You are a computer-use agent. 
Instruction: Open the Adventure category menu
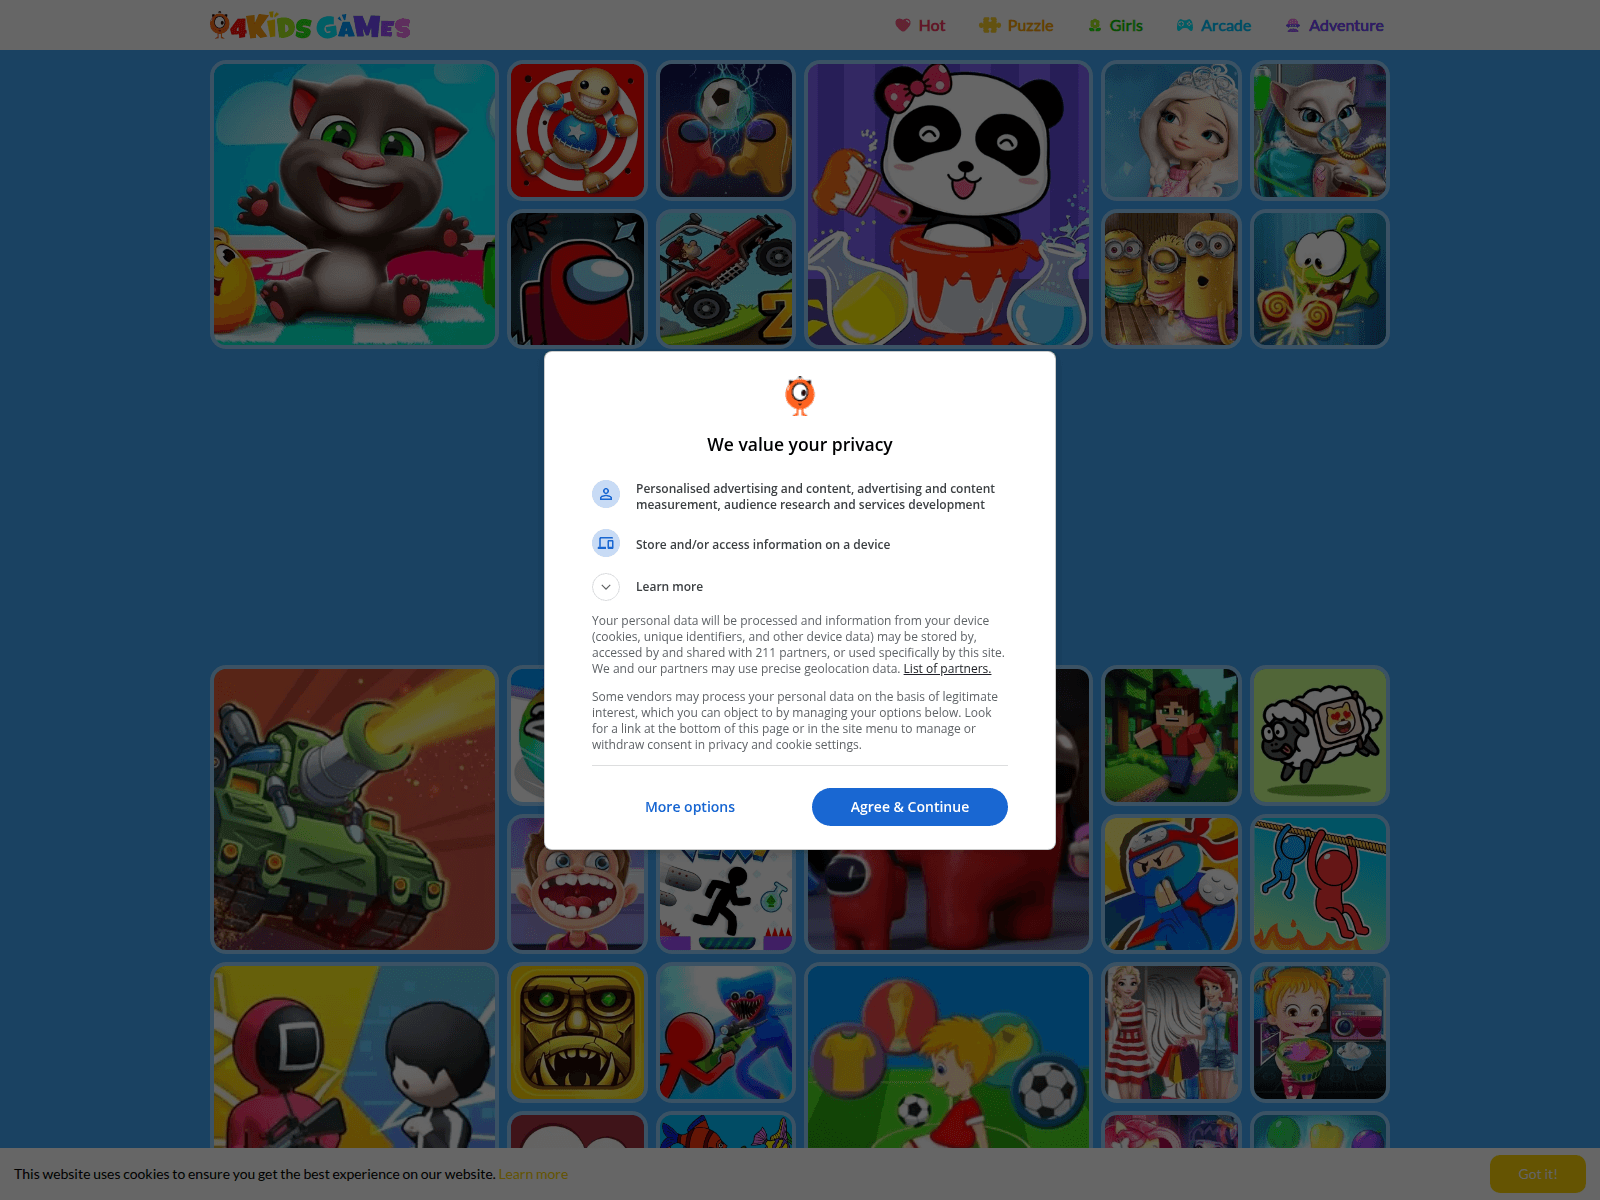pos(1335,26)
